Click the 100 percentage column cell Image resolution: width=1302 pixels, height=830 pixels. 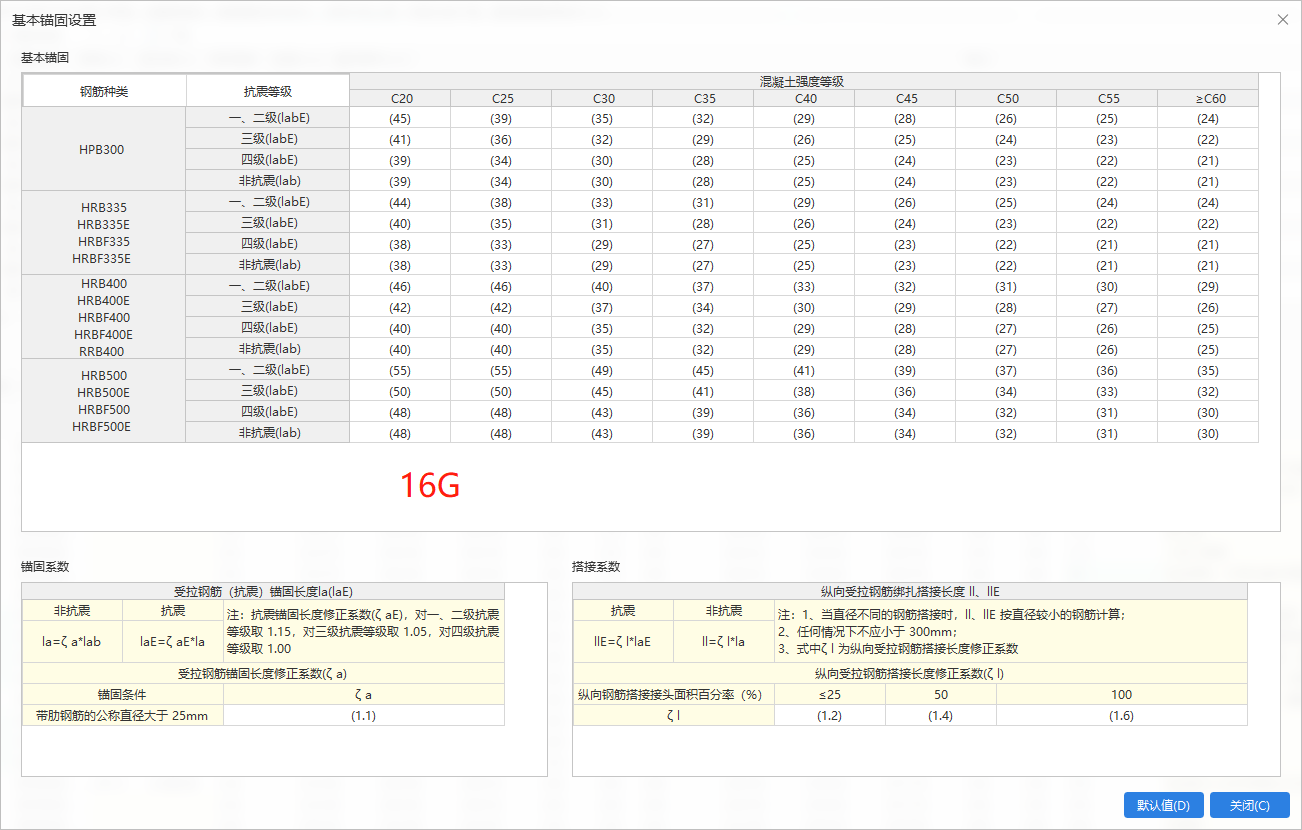(1122, 694)
